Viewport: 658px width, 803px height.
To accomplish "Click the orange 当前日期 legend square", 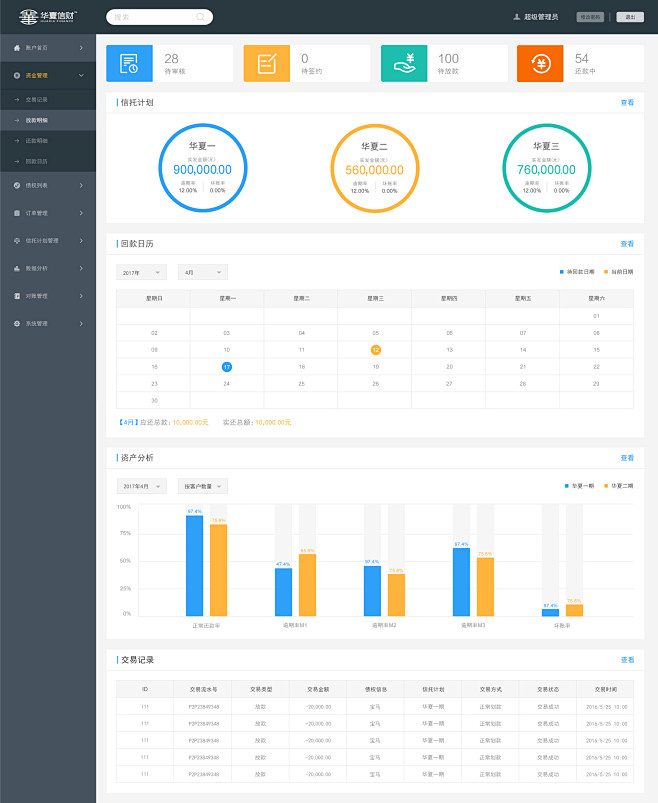I will coord(606,272).
